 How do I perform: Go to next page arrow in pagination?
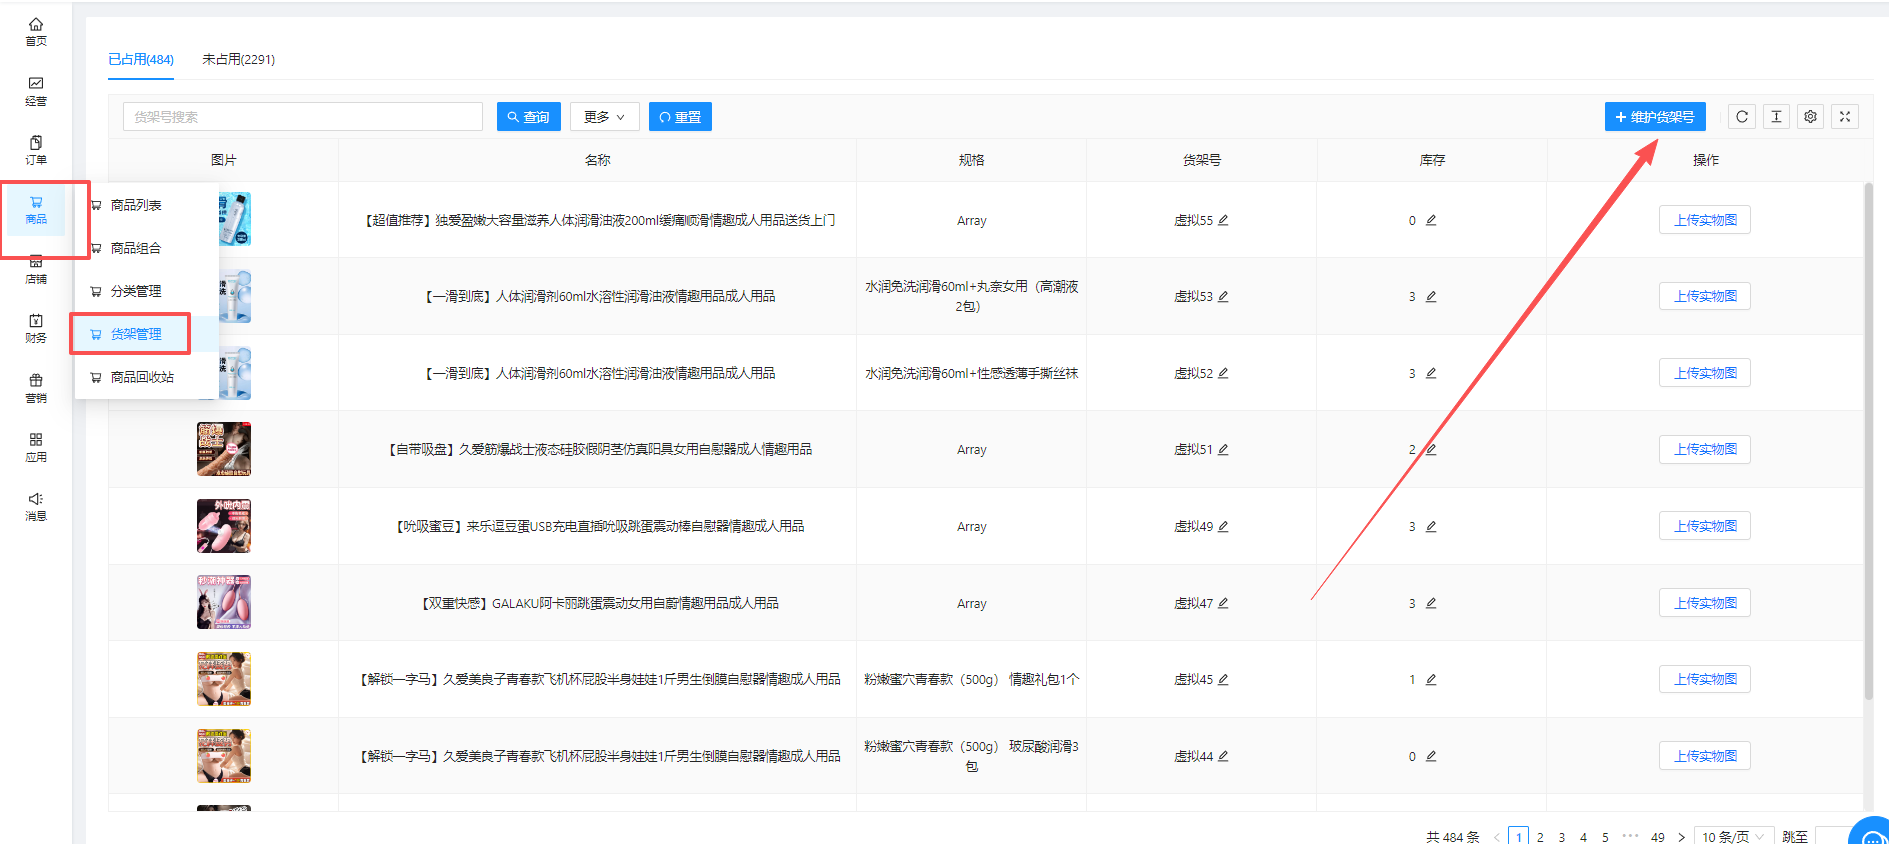[1681, 837]
